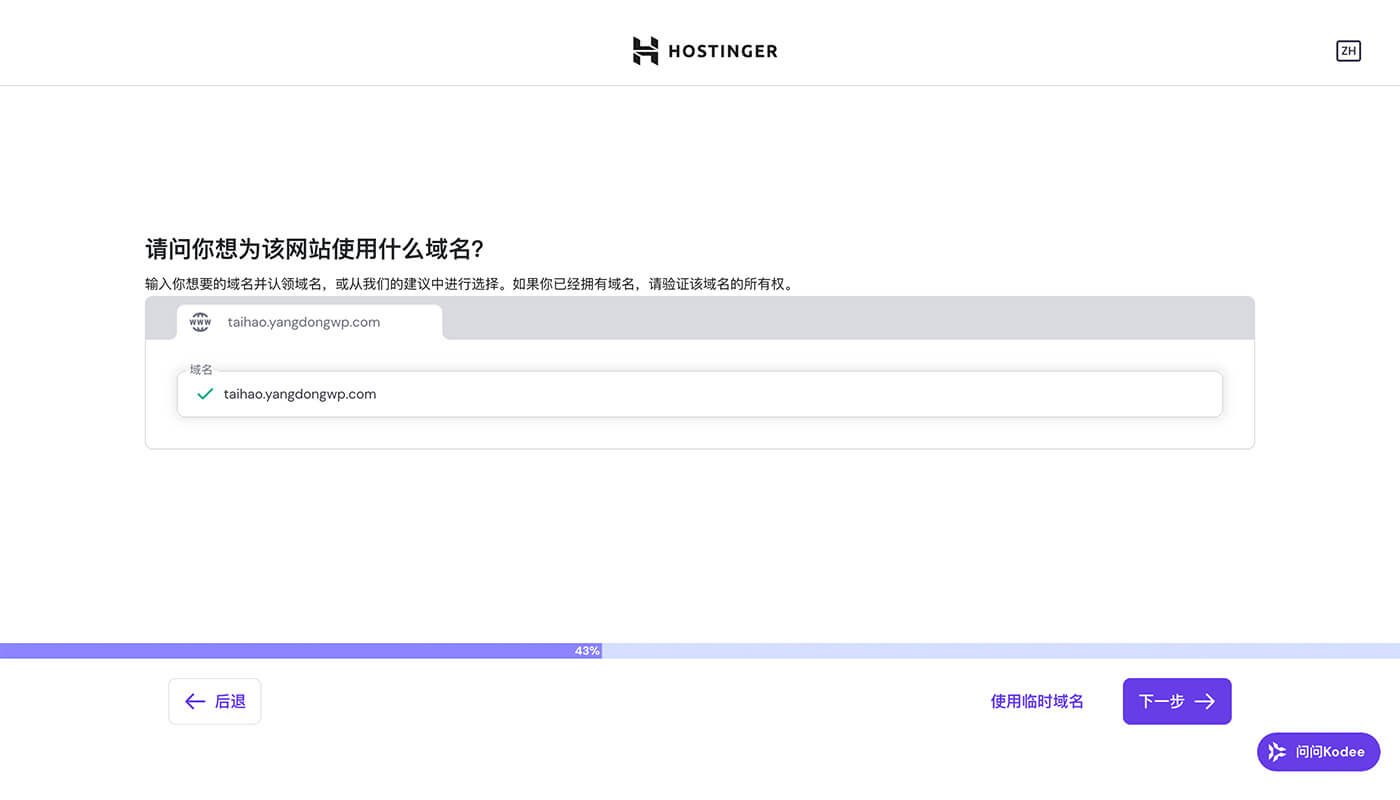Click the 问问Kodee button label
The height and width of the screenshot is (800, 1400).
click(x=1330, y=751)
